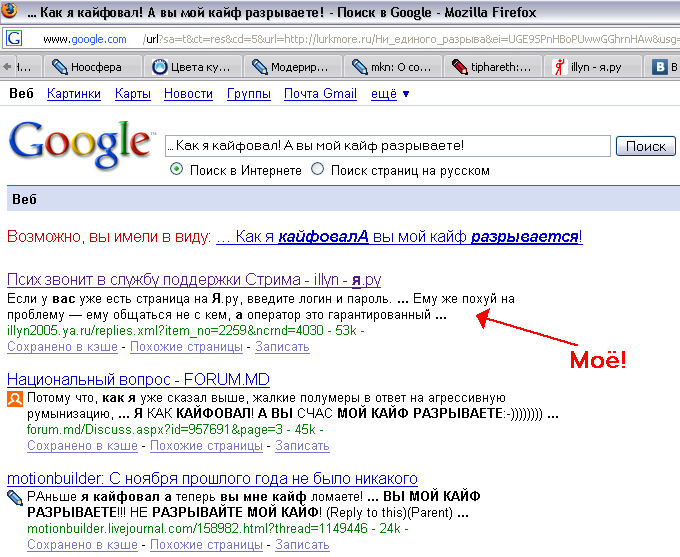The height and width of the screenshot is (557, 680).
Task: Click the pencil icon on Ноосфера tab
Action: (x=59, y=67)
